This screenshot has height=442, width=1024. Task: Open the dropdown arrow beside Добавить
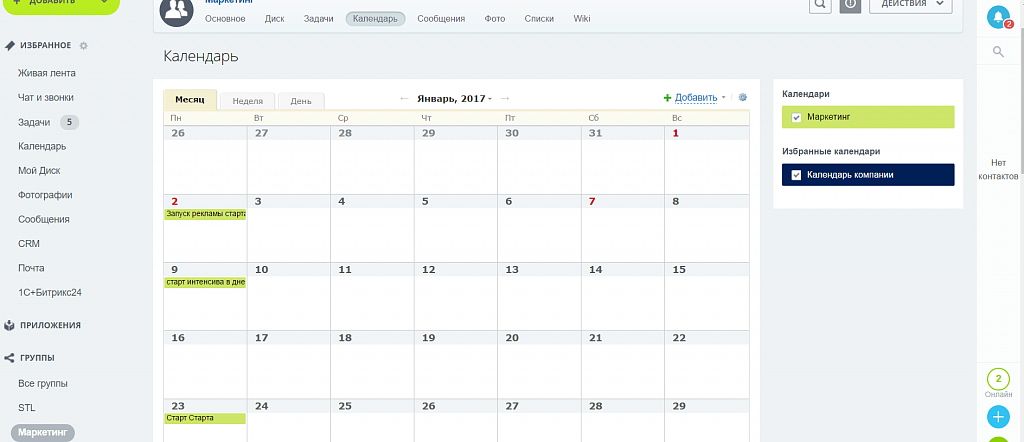tap(724, 98)
